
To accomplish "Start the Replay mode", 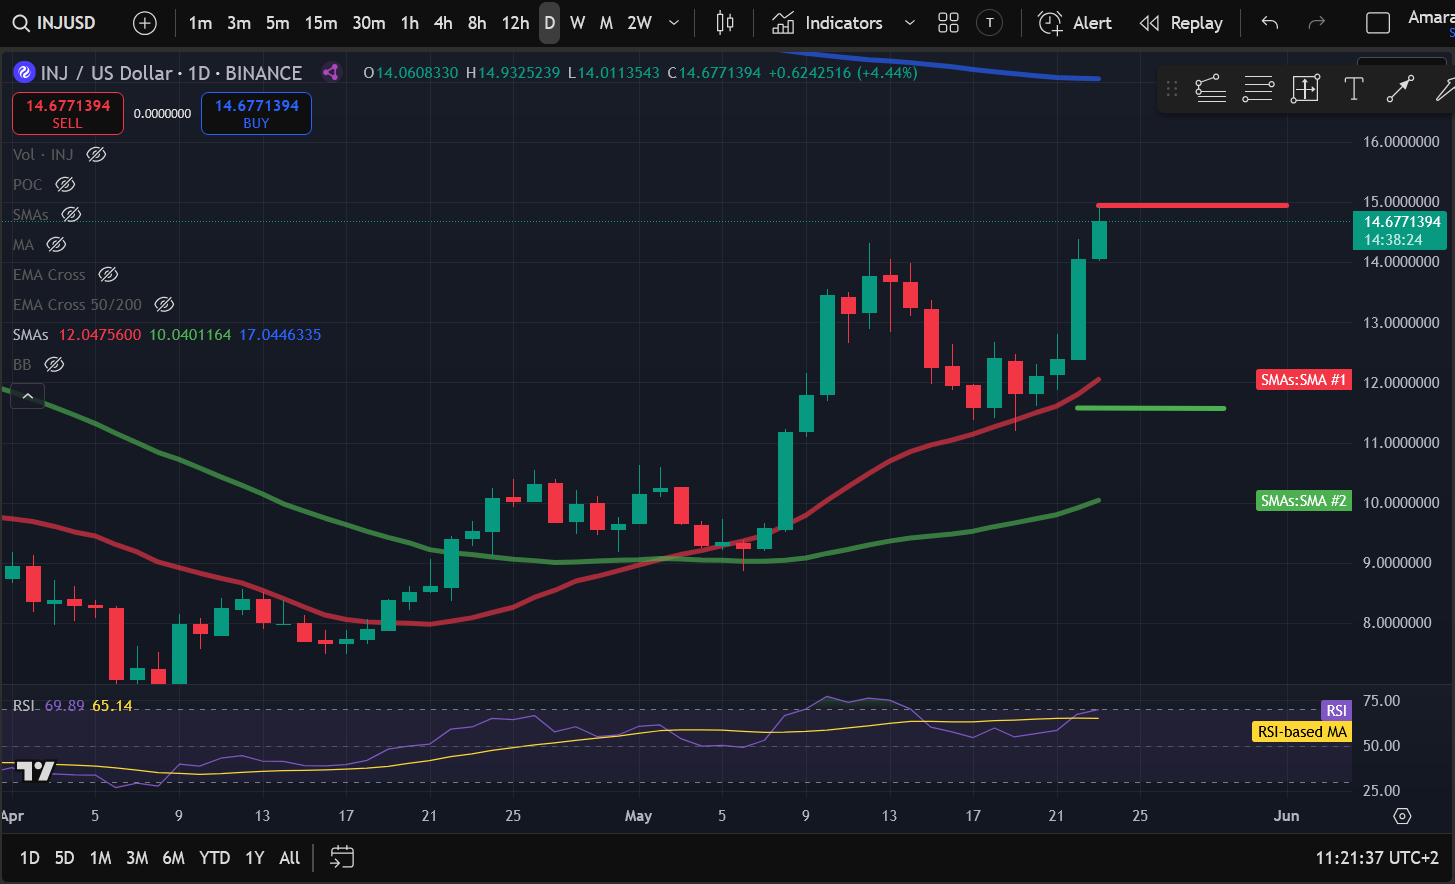I will [x=1181, y=23].
